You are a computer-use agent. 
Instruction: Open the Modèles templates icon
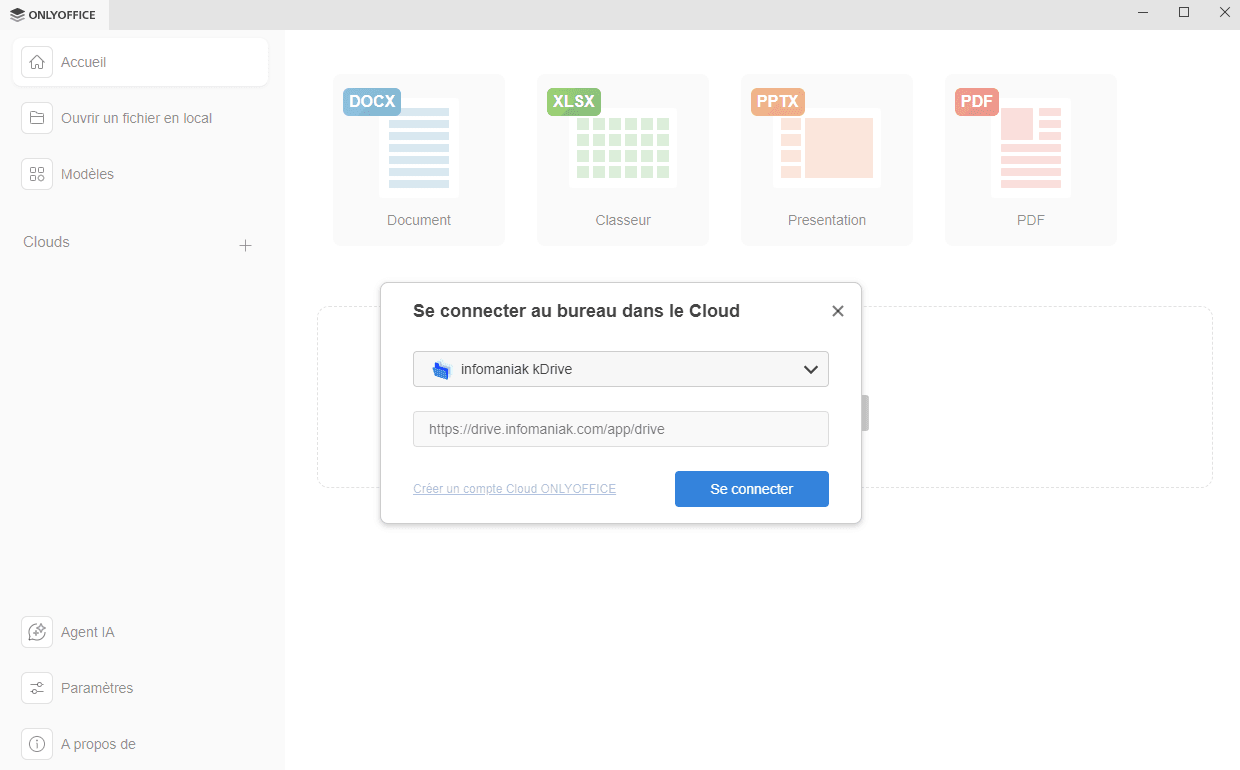[x=36, y=173]
